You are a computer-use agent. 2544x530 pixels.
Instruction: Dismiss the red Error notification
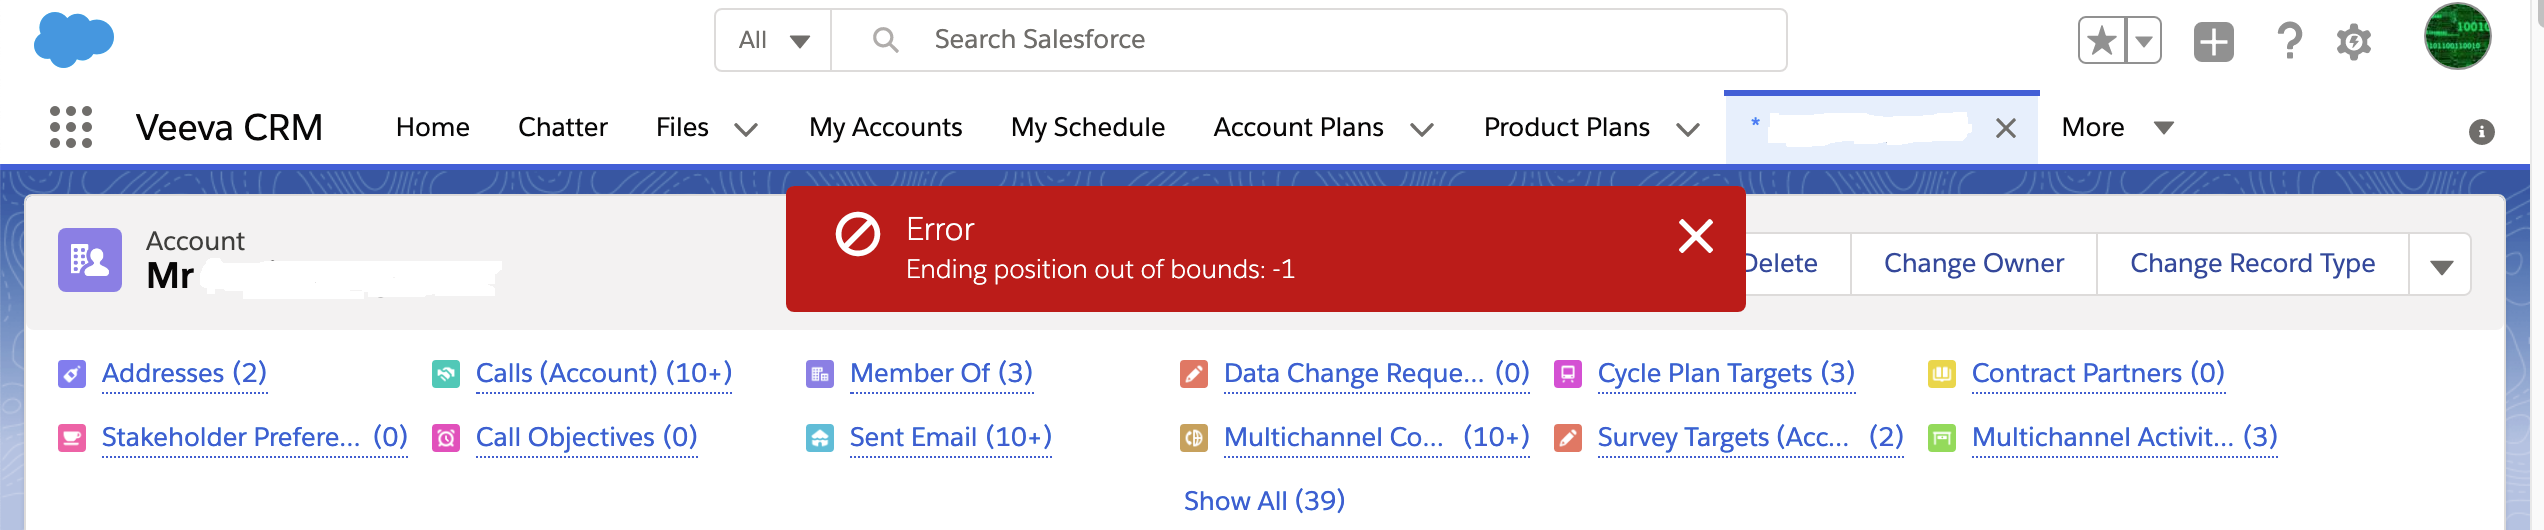1695,237
